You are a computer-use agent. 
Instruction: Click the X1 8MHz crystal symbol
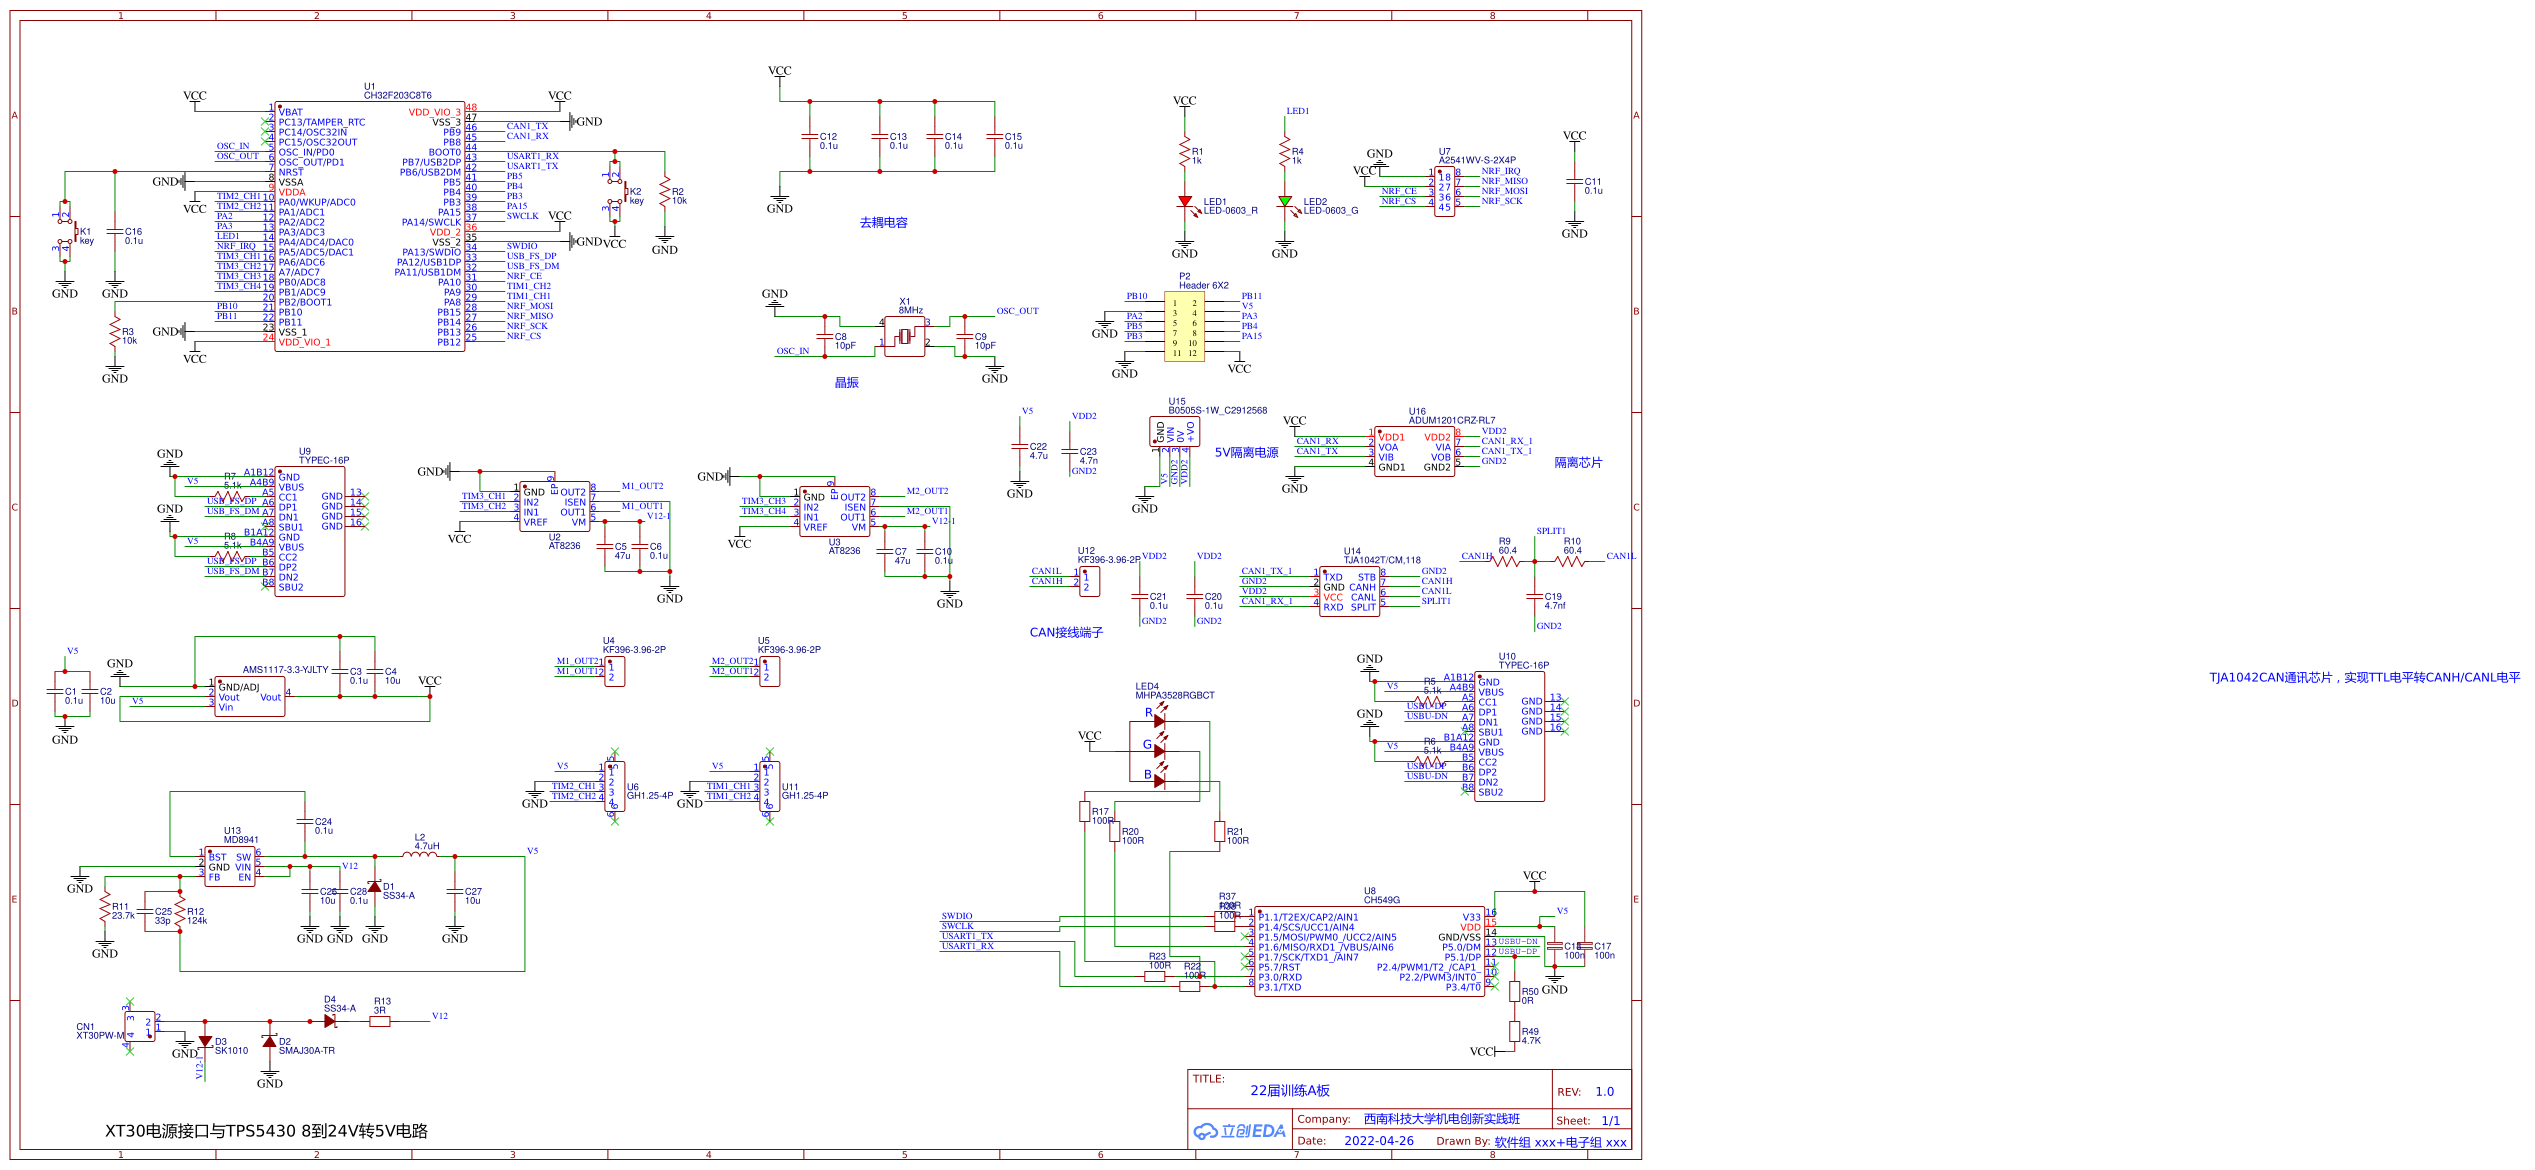tap(904, 337)
